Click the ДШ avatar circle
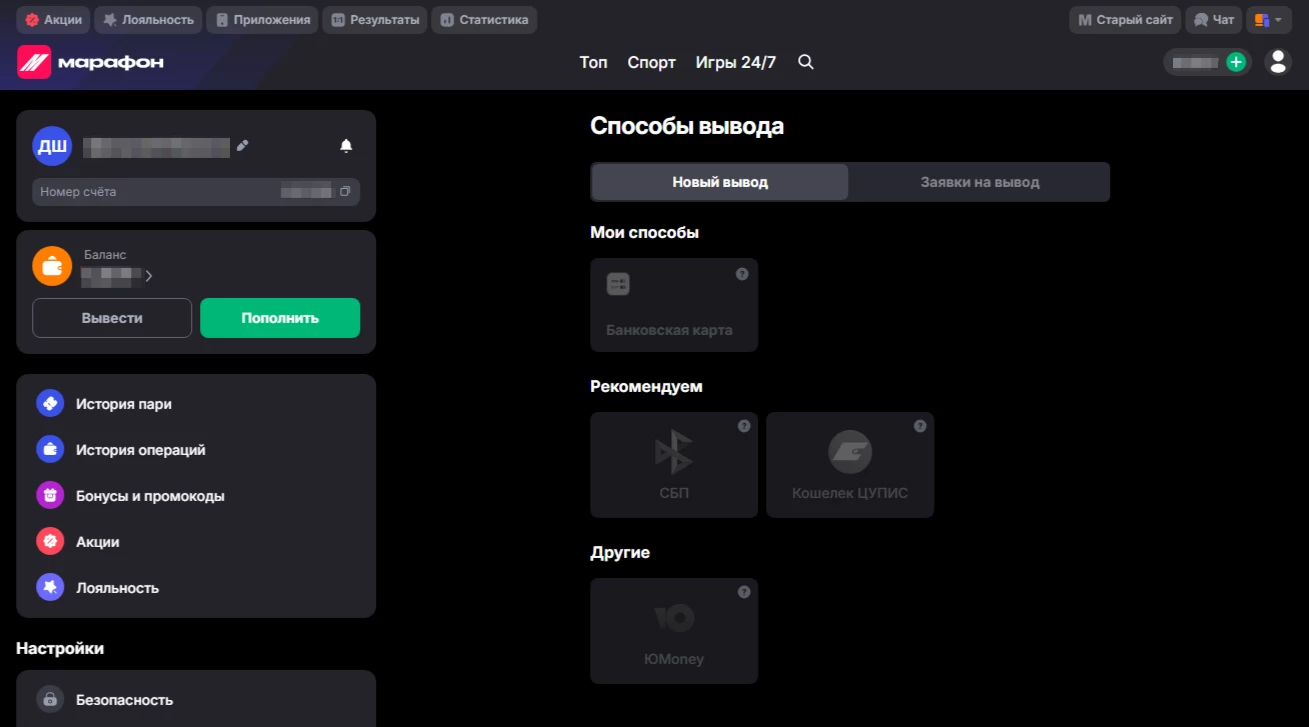 [52, 146]
